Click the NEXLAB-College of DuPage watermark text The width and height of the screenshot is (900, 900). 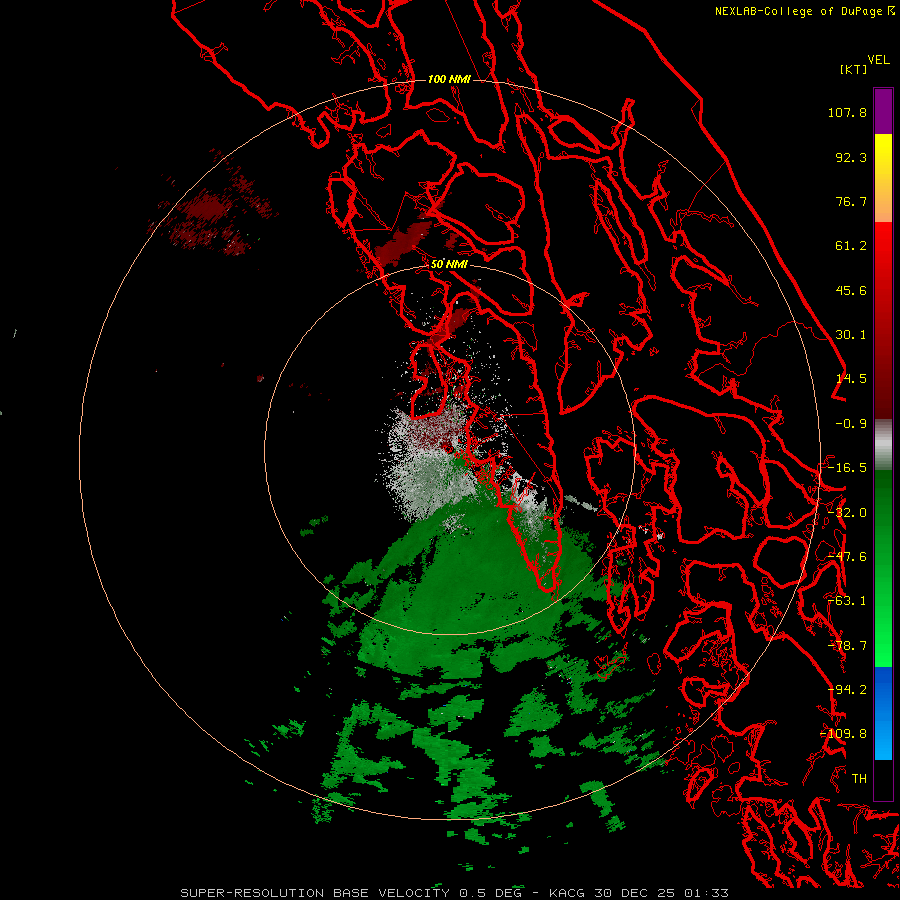(x=804, y=11)
